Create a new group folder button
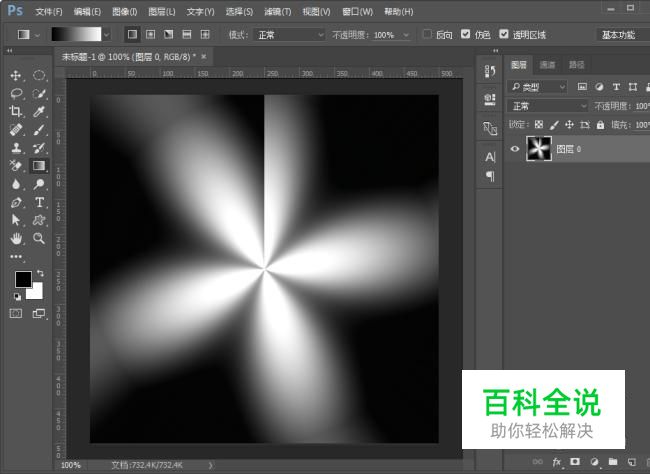The height and width of the screenshot is (474, 650). coord(613,462)
